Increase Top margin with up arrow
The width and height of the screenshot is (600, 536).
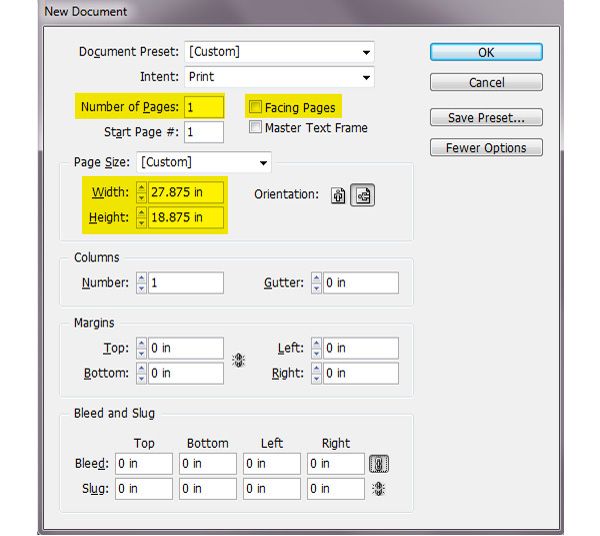(142, 343)
